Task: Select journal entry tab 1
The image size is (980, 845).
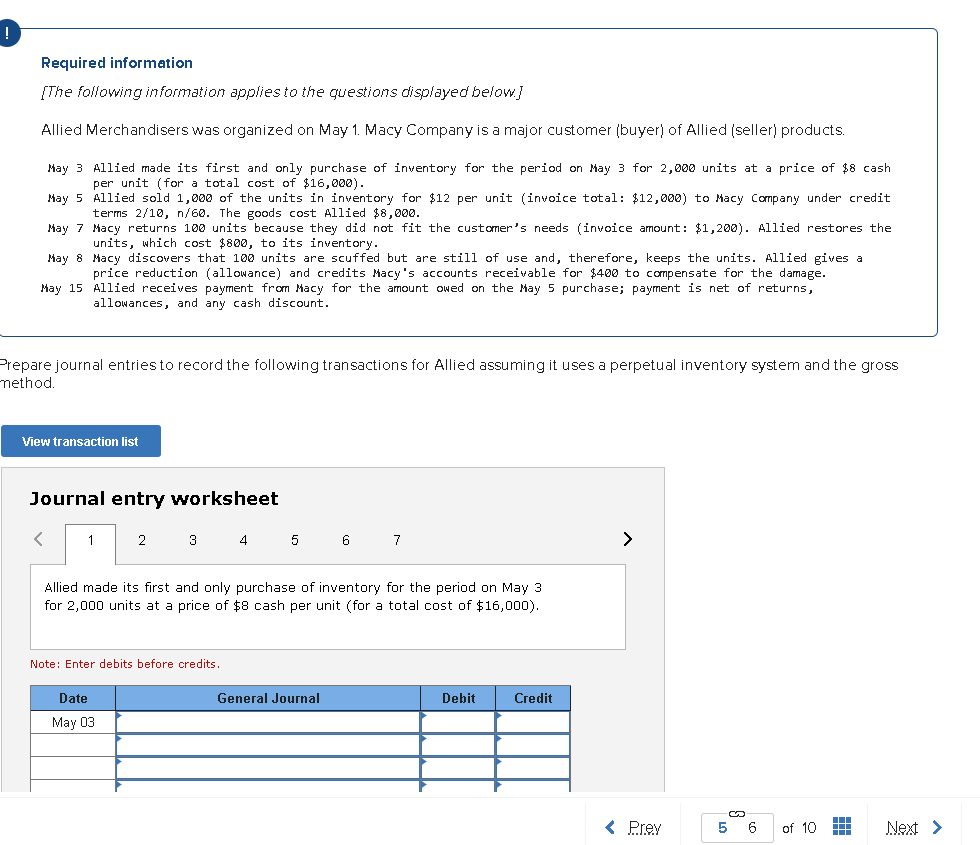Action: (91, 541)
